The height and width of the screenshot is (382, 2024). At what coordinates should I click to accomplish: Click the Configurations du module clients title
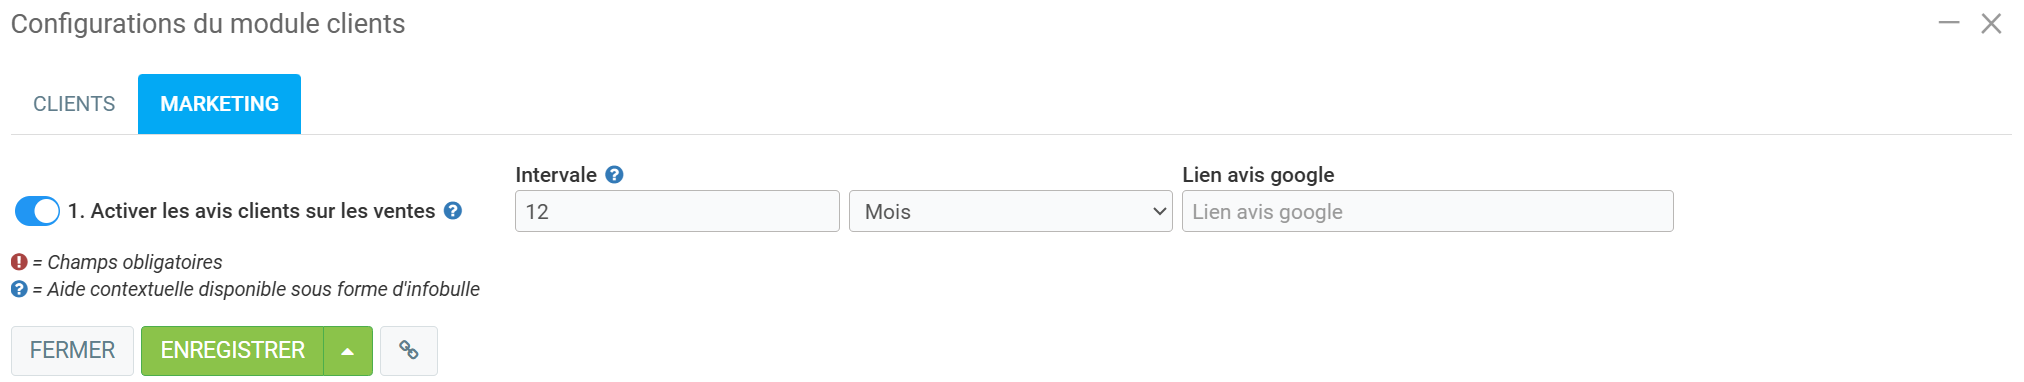(208, 24)
